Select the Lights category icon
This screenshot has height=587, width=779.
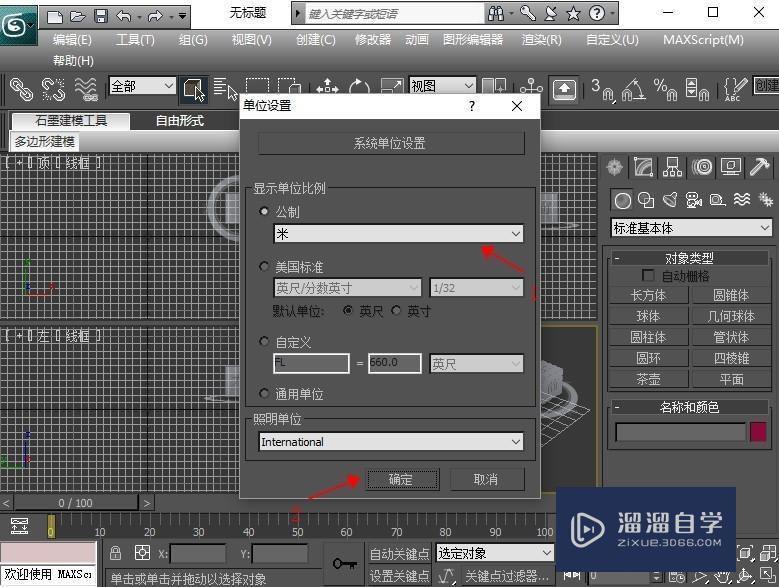[x=669, y=200]
